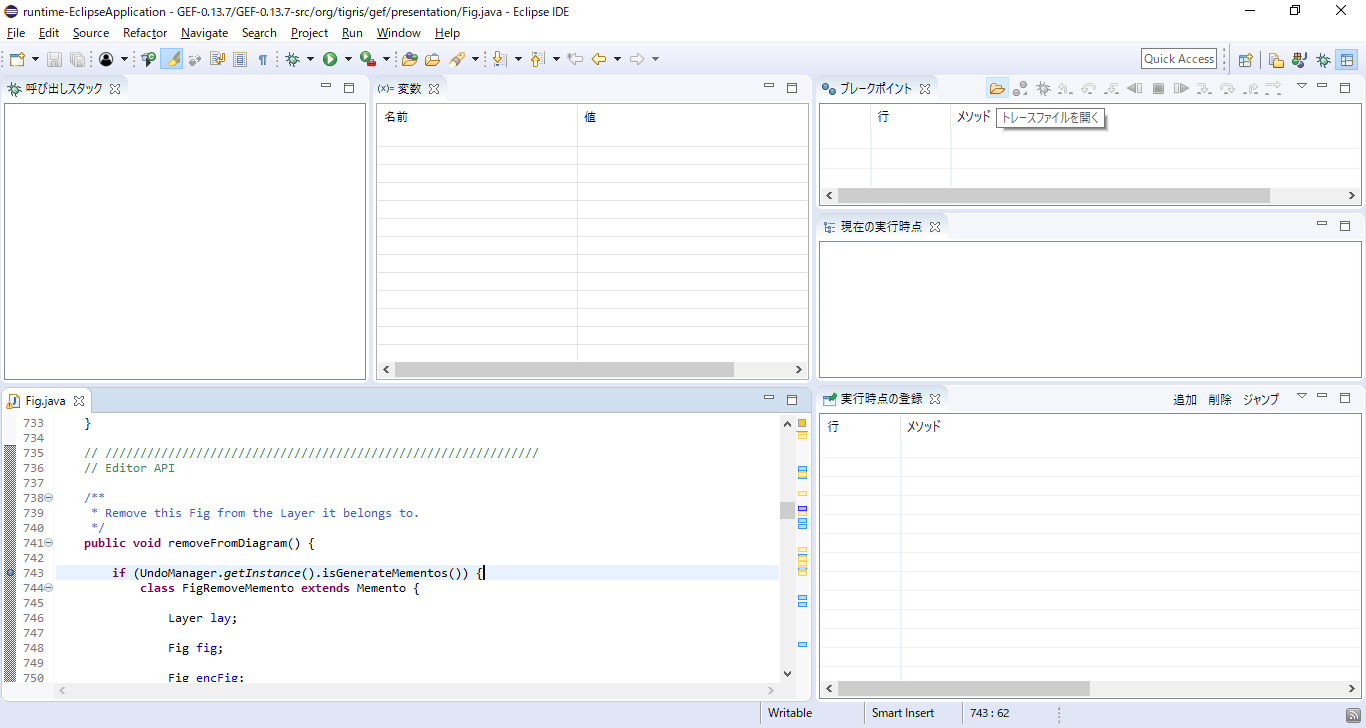Open the Run launch dropdown arrow
This screenshot has width=1366, height=728.
pyautogui.click(x=348, y=59)
